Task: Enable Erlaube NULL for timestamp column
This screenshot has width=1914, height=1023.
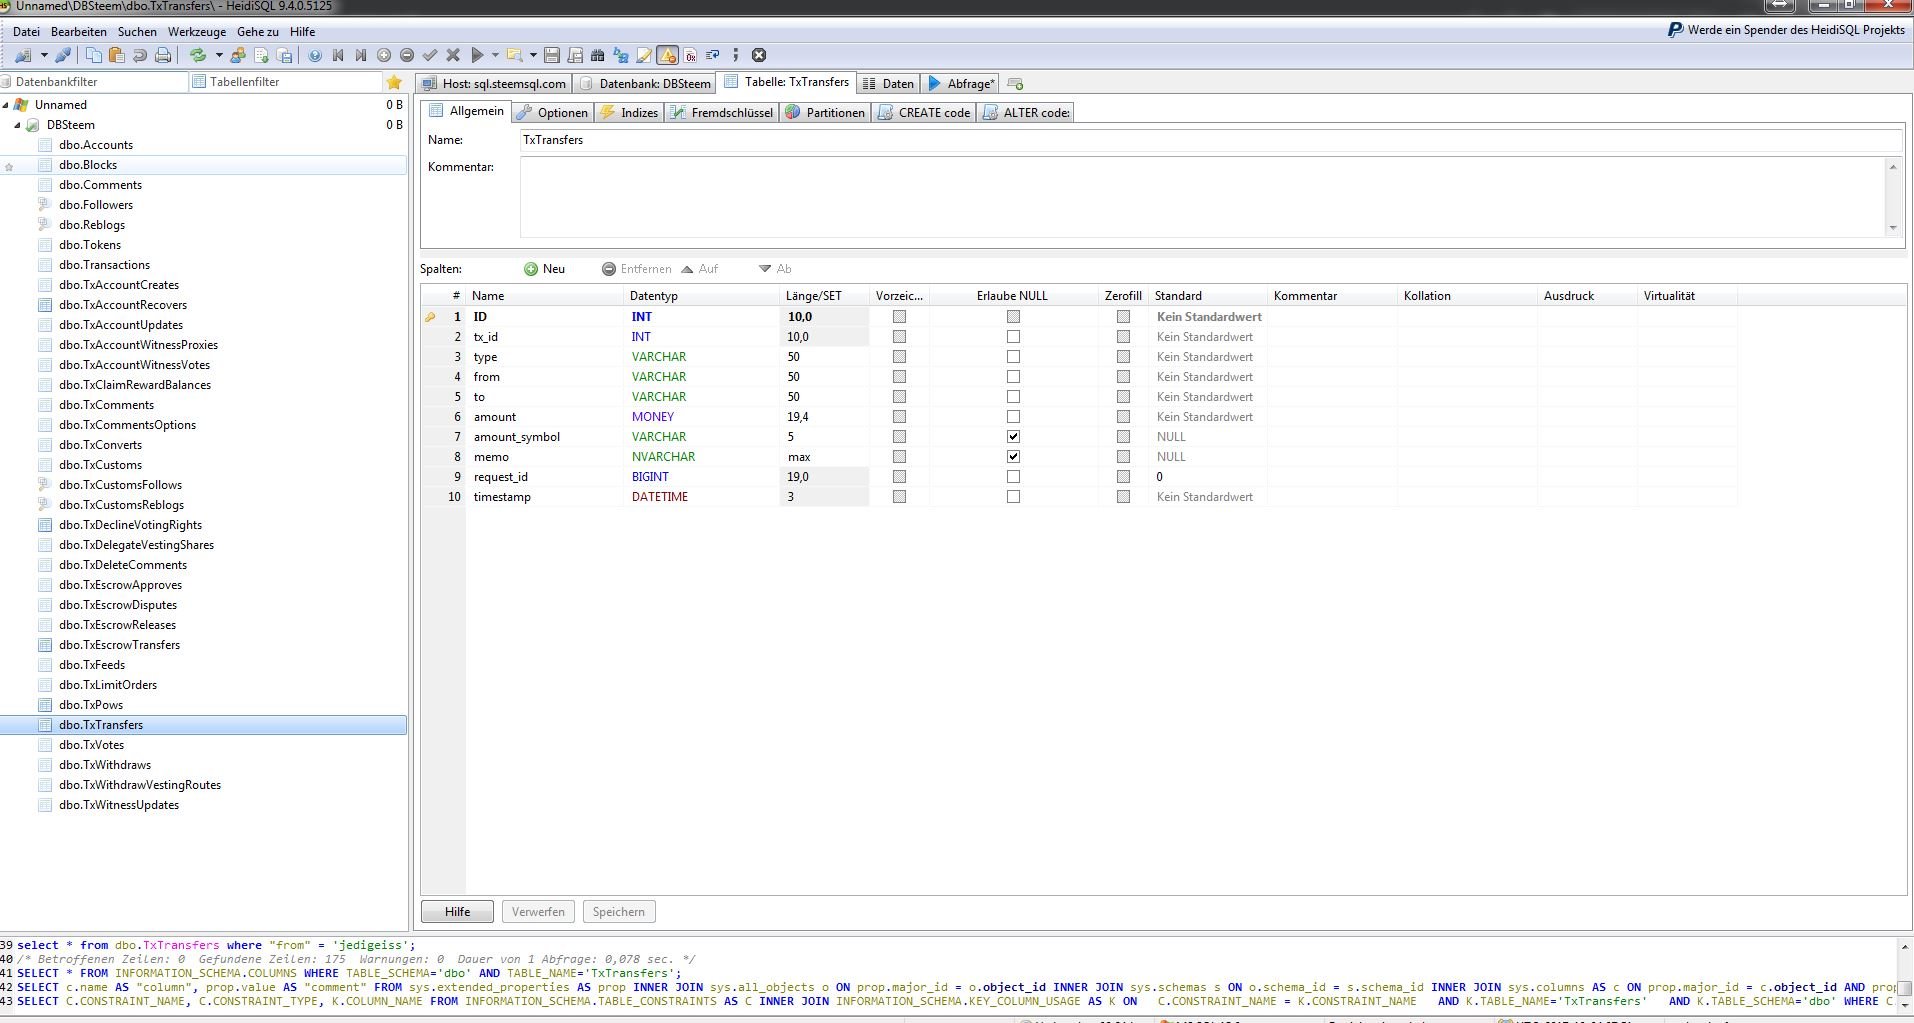Action: click(1013, 497)
